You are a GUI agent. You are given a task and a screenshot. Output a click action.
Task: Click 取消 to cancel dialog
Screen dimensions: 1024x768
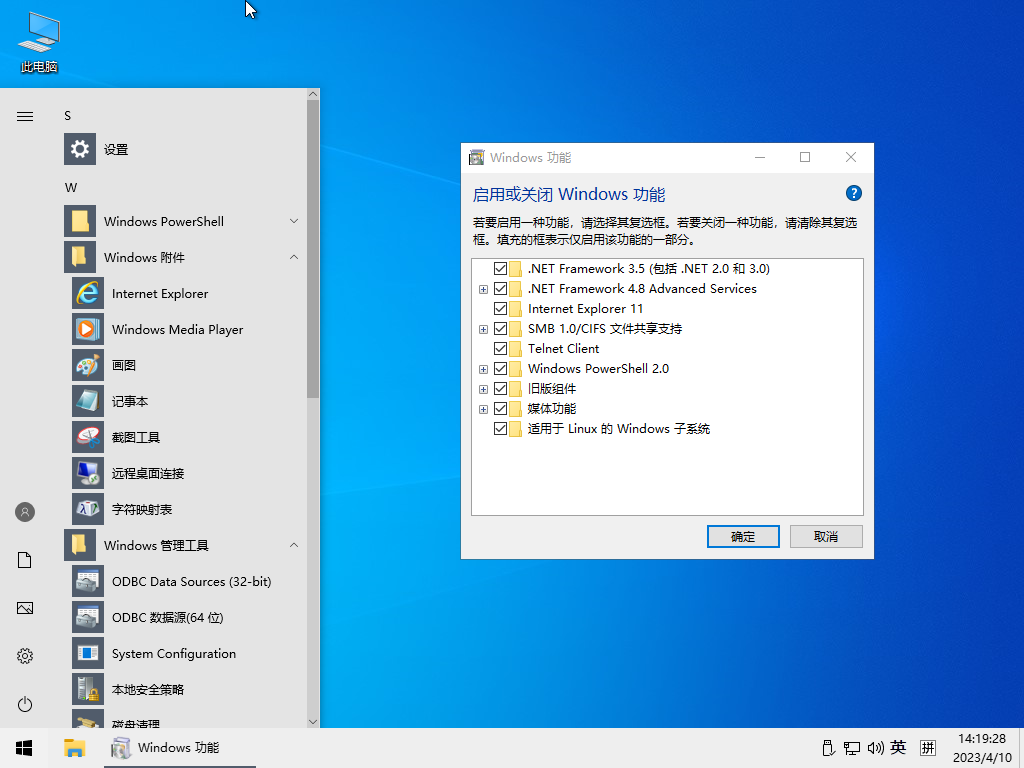pyautogui.click(x=826, y=537)
